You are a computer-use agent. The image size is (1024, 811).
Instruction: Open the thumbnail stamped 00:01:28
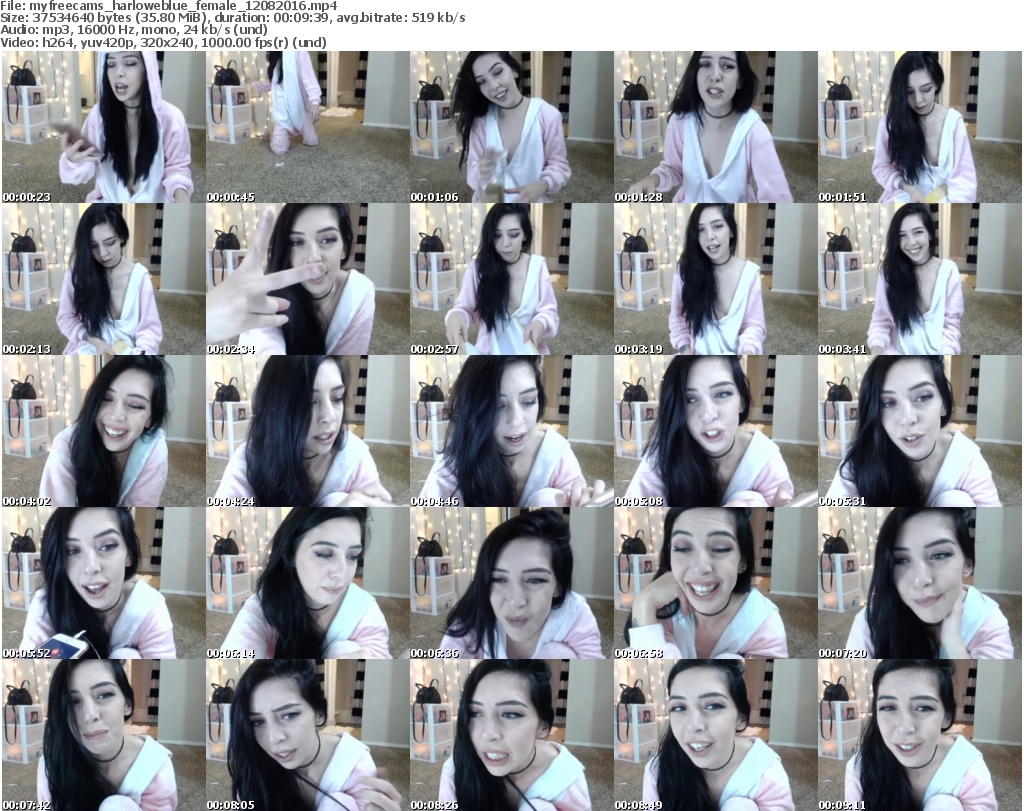point(716,127)
